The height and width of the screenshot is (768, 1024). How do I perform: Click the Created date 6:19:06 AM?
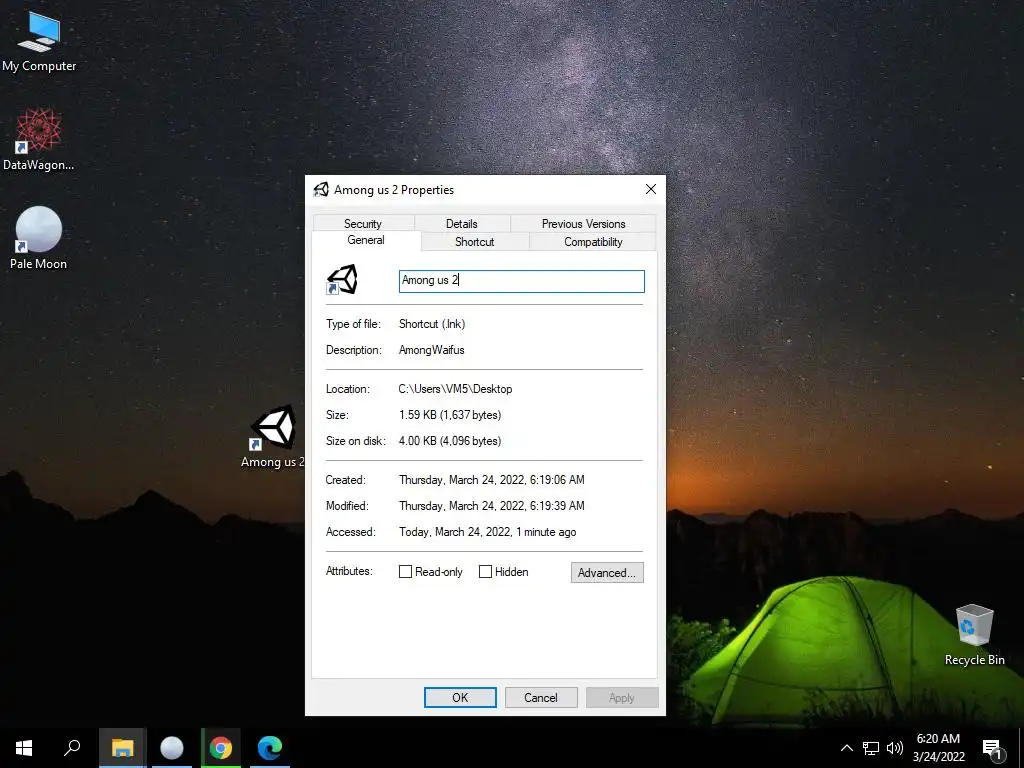(492, 479)
